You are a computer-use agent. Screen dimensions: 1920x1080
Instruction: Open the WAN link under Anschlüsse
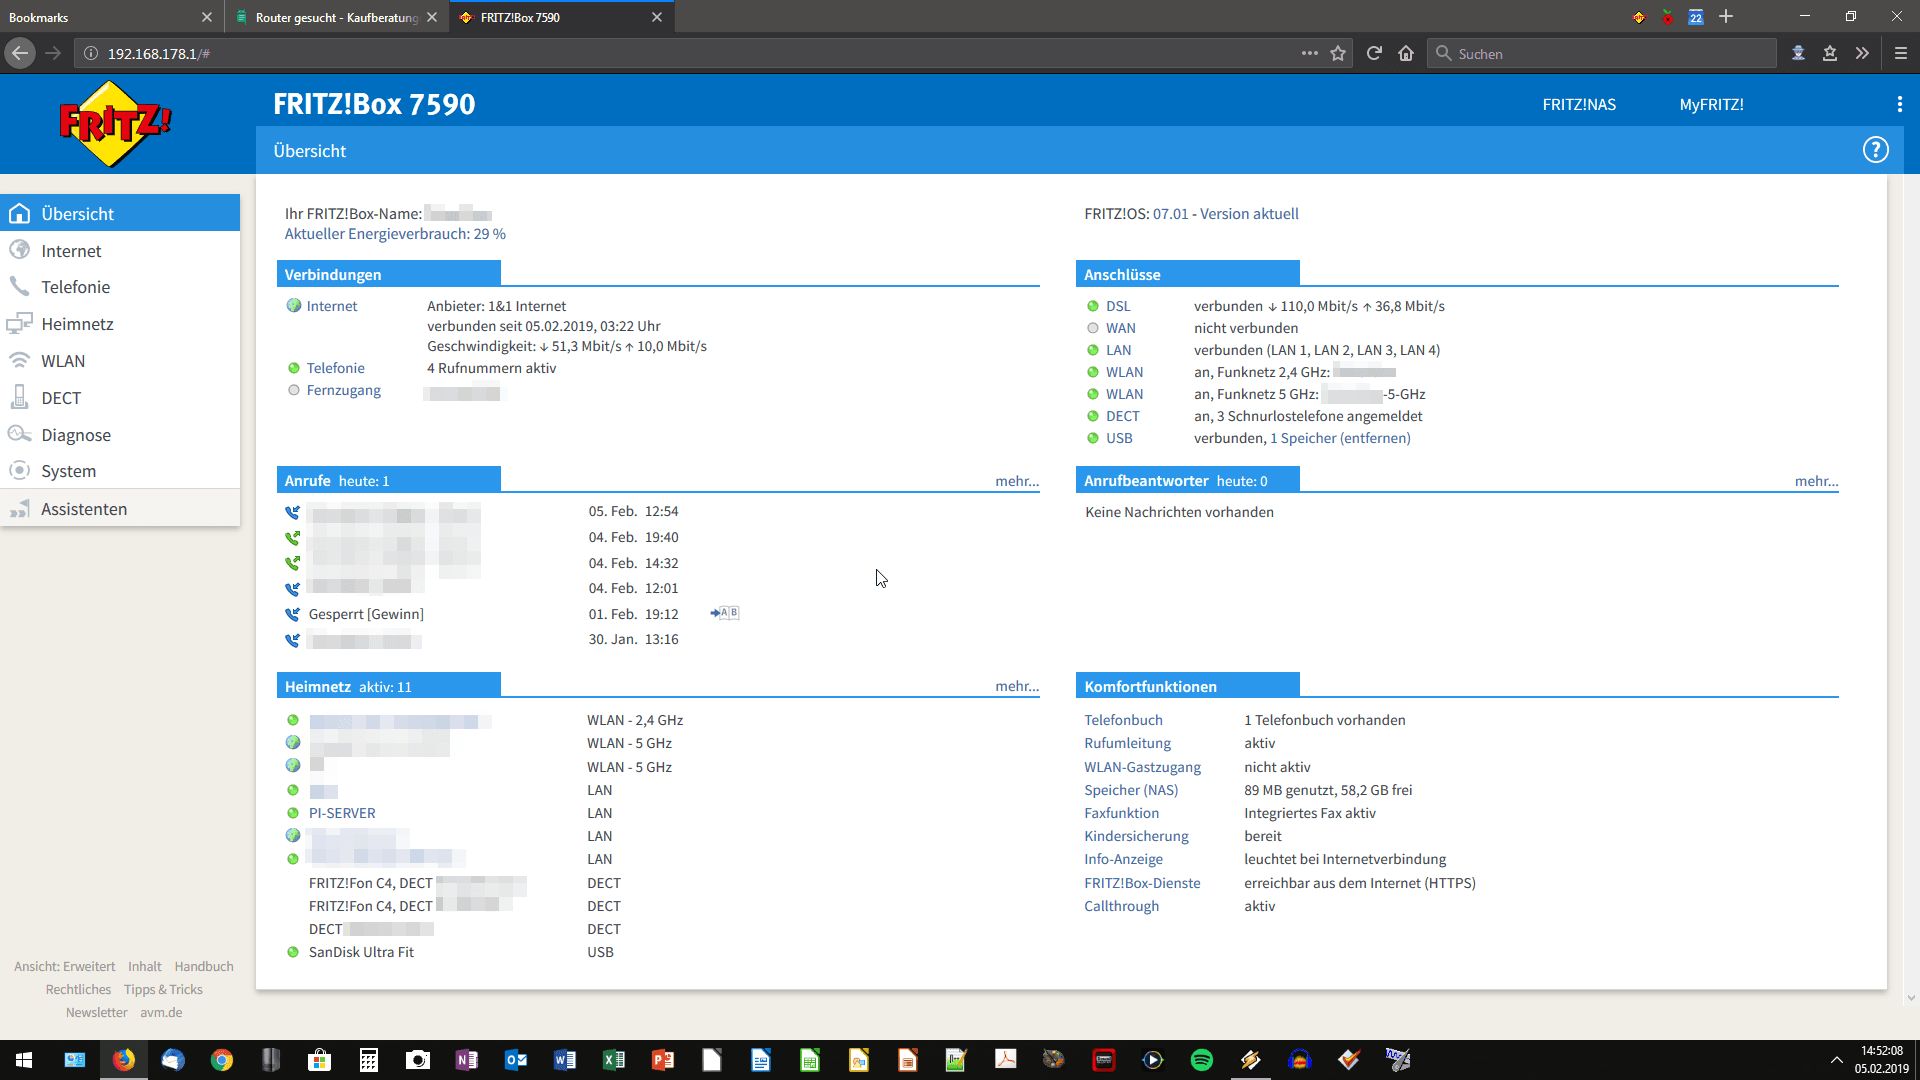pos(1120,328)
